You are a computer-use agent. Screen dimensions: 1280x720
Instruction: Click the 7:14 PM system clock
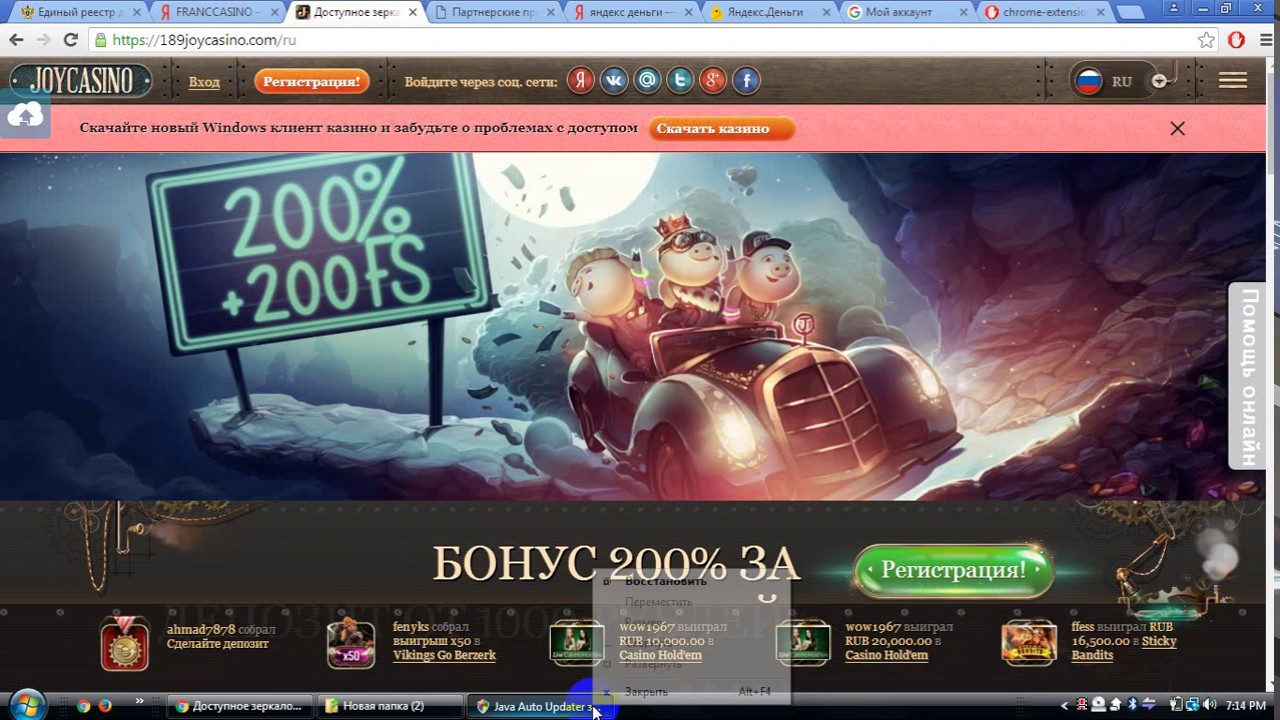pyautogui.click(x=1245, y=706)
